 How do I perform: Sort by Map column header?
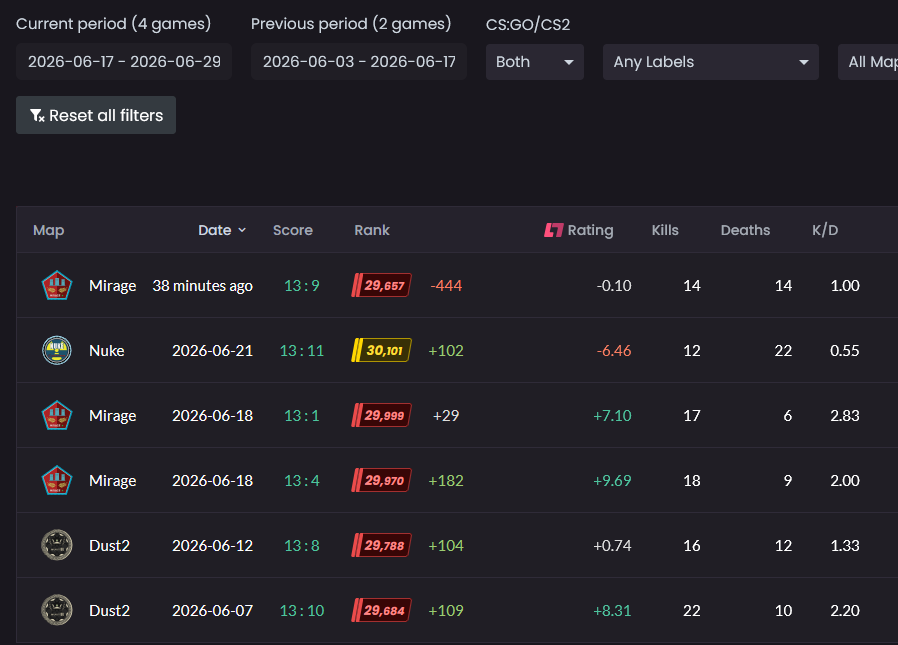(x=49, y=230)
